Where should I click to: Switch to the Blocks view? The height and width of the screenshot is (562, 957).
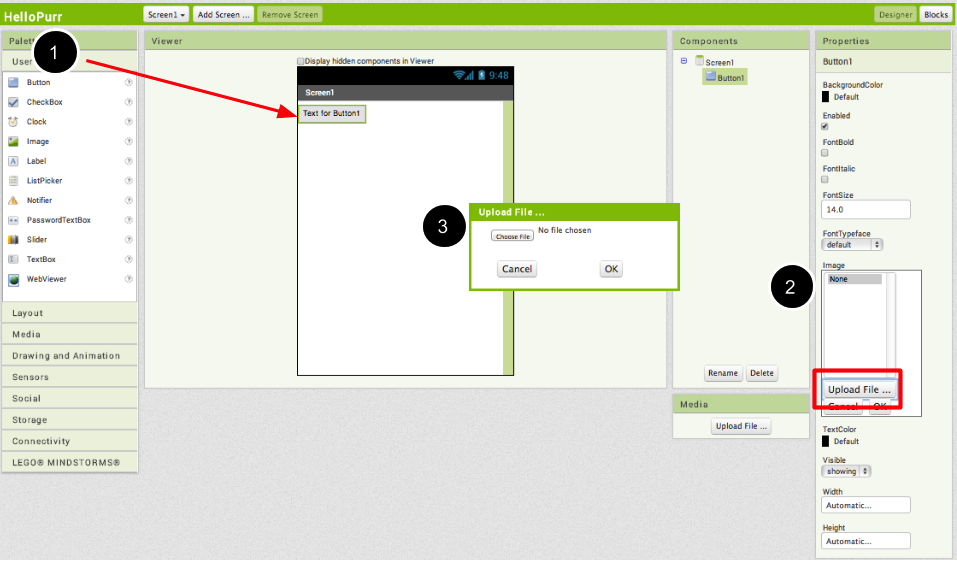(935, 15)
